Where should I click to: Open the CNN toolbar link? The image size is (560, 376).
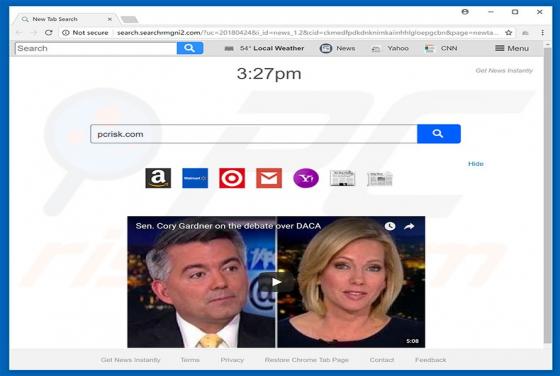pos(441,48)
